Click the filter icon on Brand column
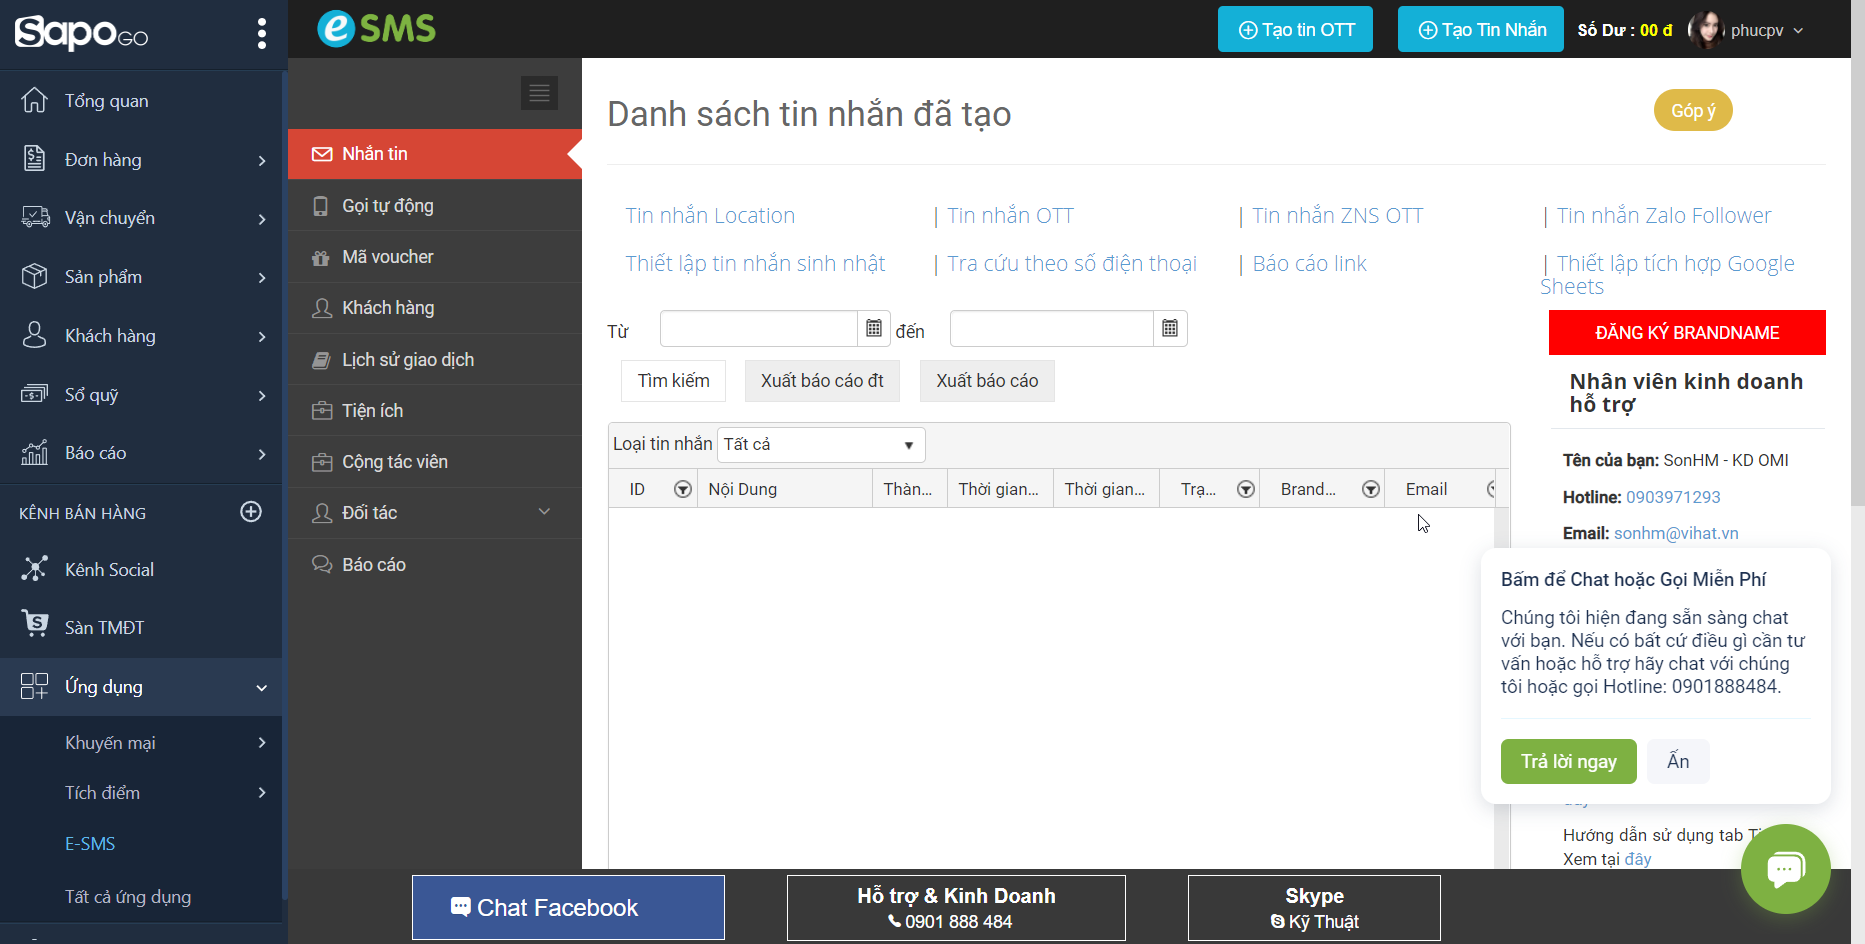The width and height of the screenshot is (1865, 944). tap(1370, 489)
